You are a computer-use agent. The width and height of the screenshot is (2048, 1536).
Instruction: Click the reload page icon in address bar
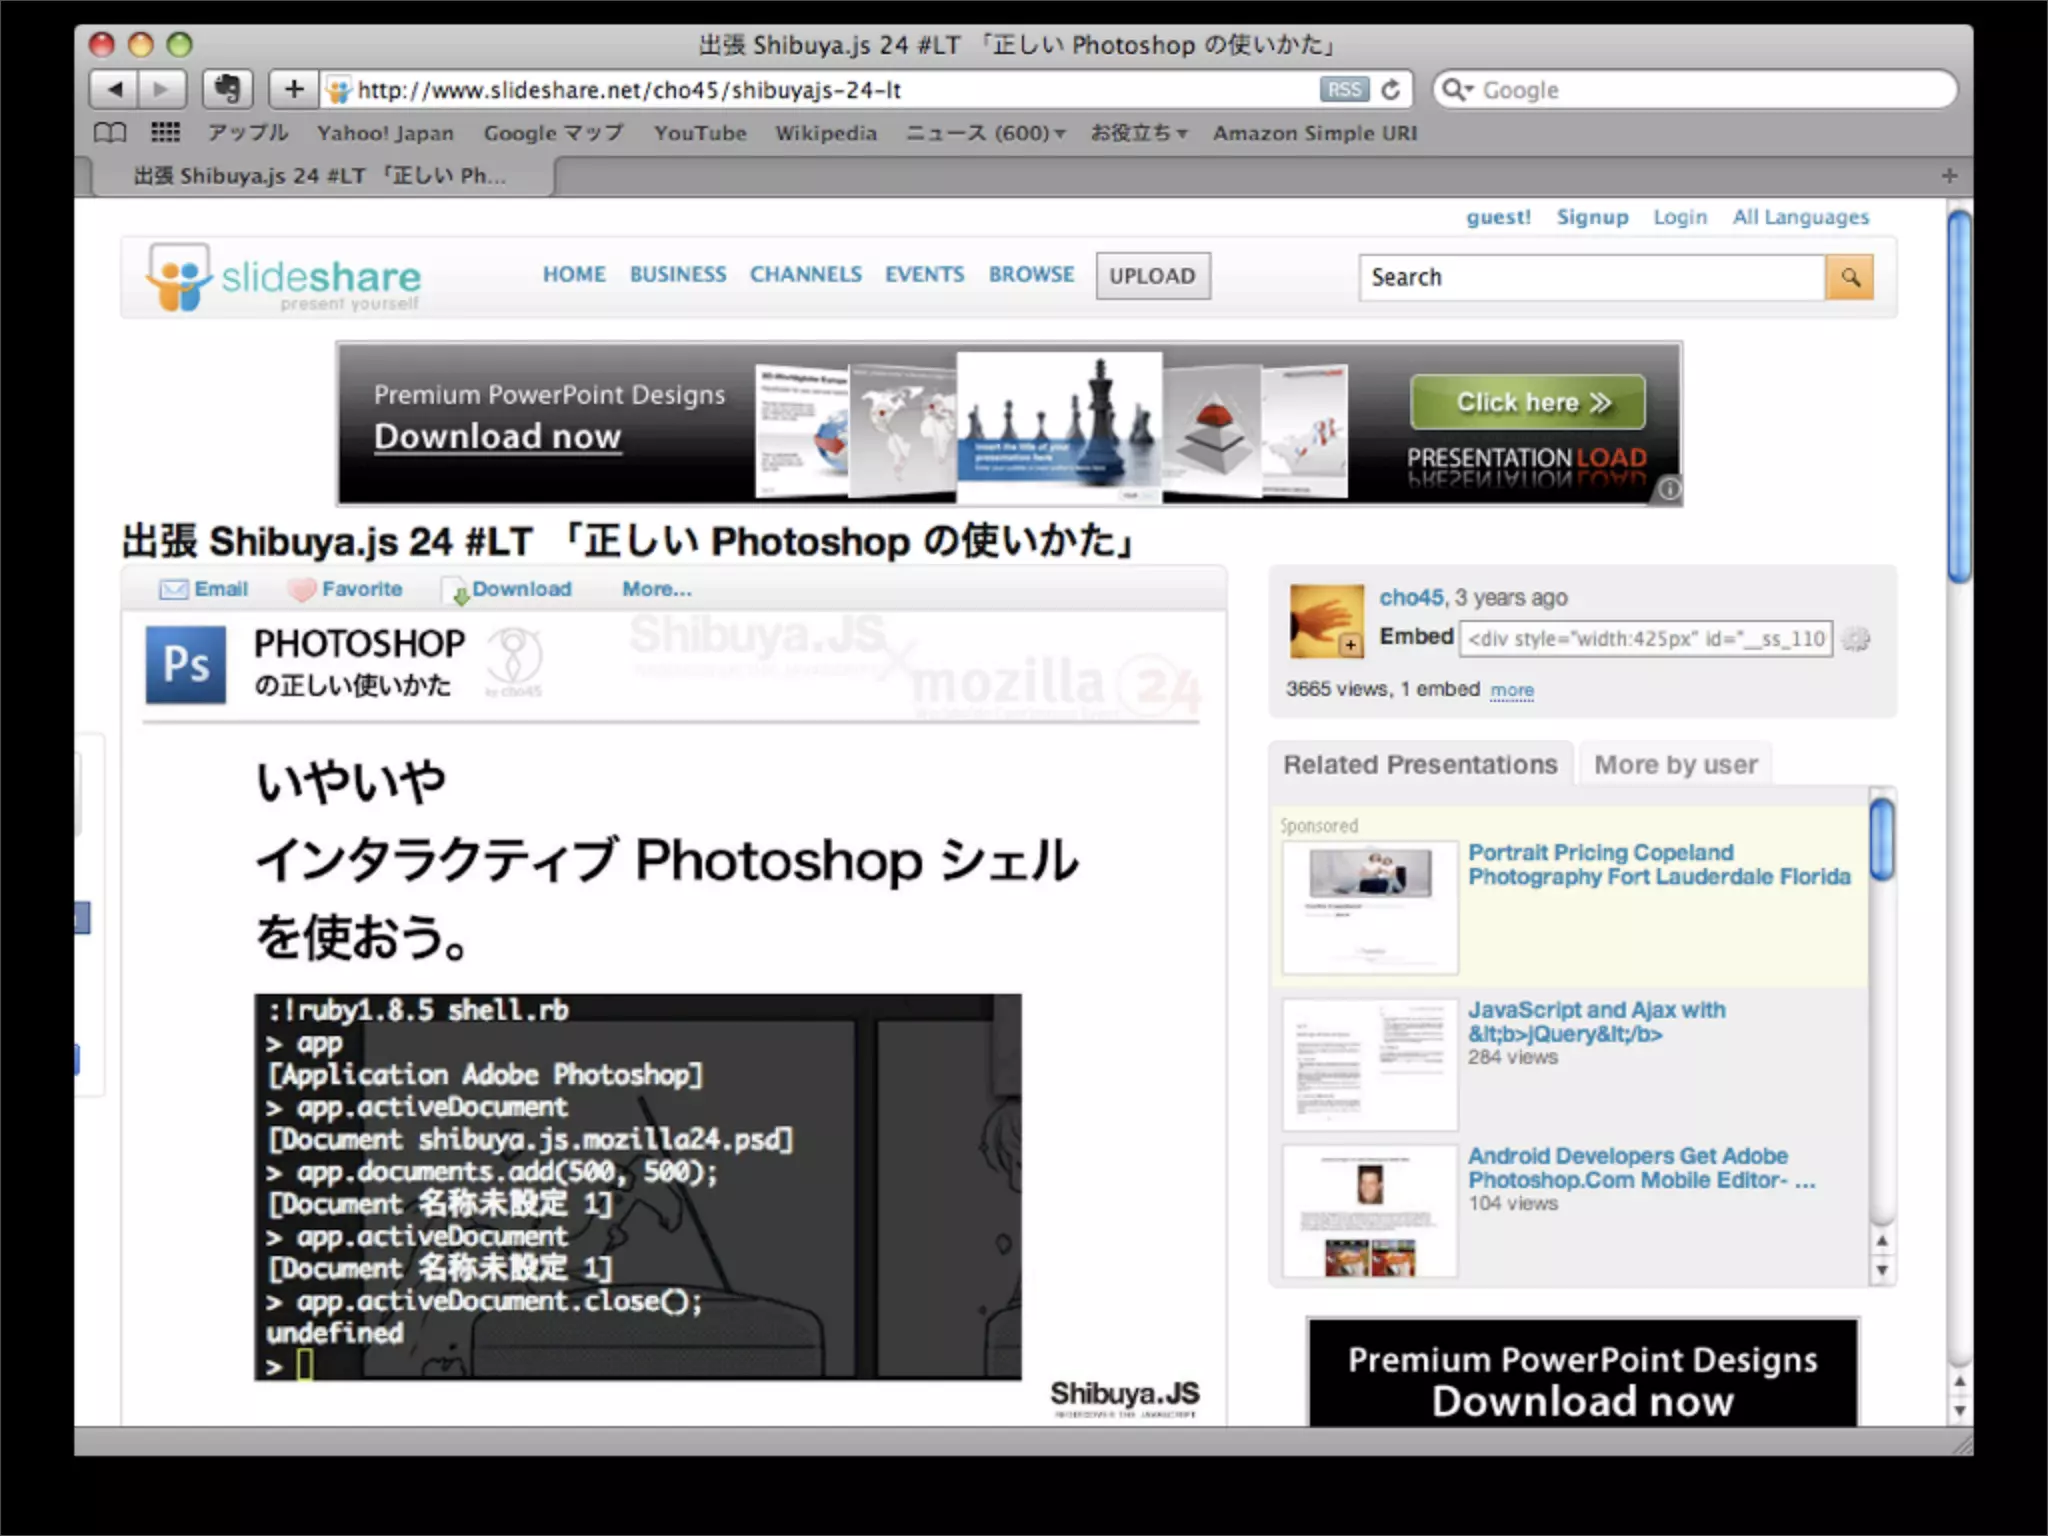[1391, 90]
